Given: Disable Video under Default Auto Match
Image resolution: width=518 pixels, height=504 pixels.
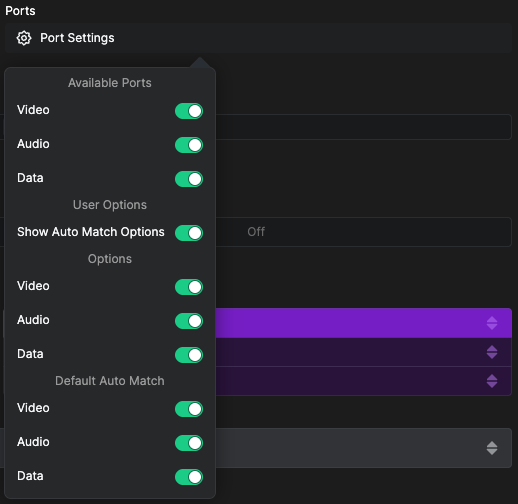Looking at the screenshot, I should [x=189, y=409].
